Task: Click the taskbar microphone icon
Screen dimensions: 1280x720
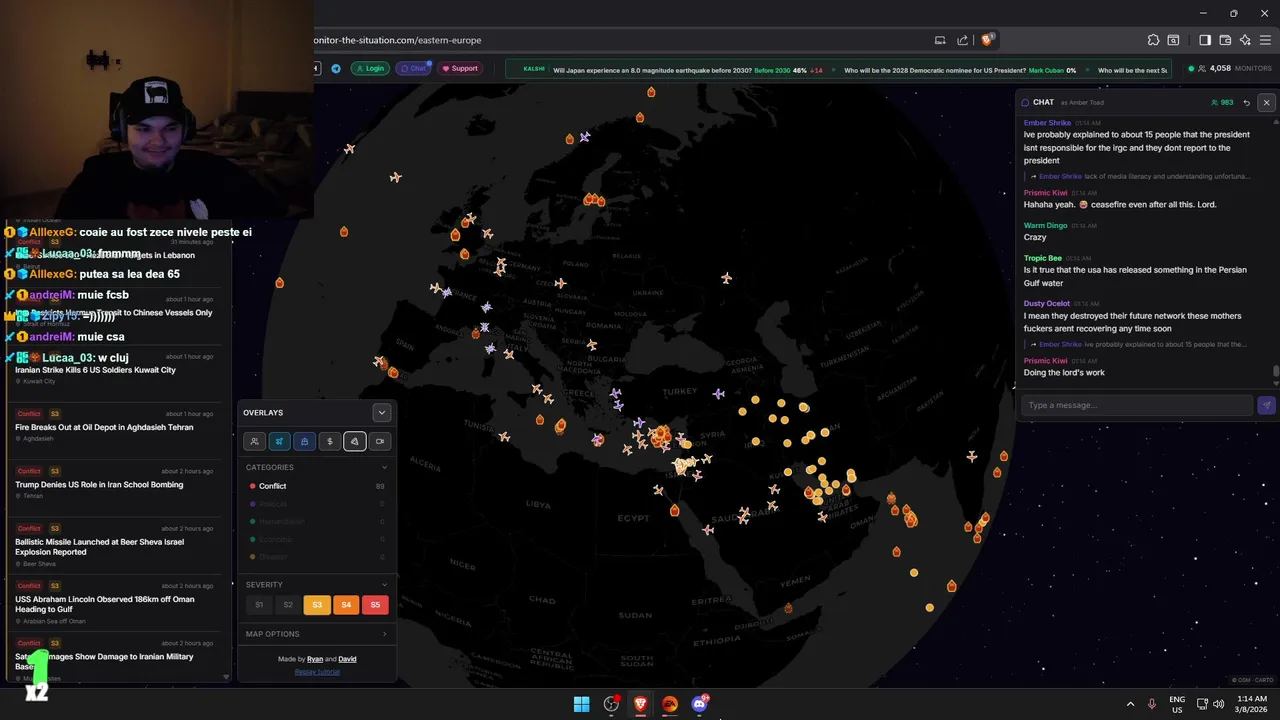Action: point(1152,704)
